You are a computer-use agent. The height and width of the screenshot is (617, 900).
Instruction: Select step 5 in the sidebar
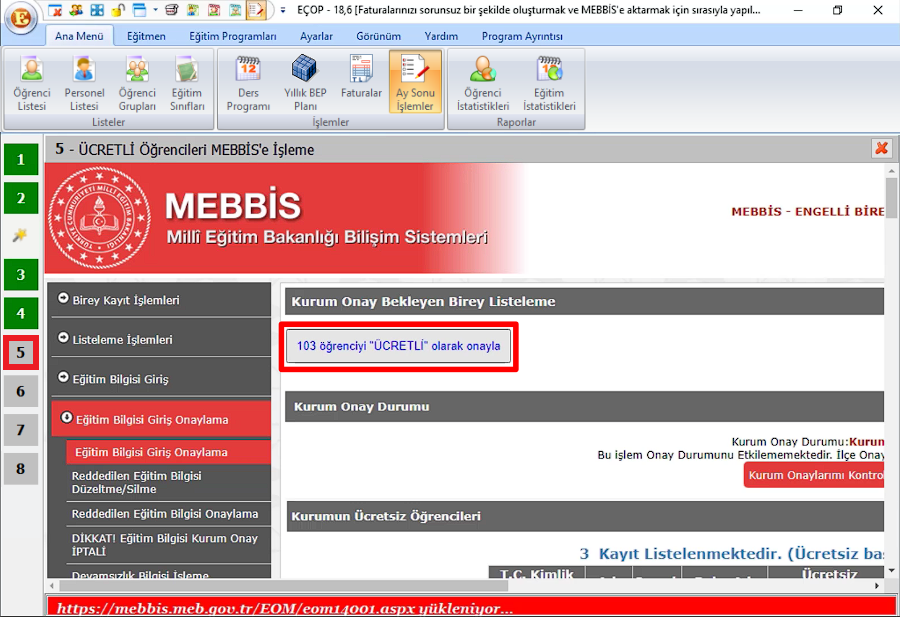(x=21, y=352)
